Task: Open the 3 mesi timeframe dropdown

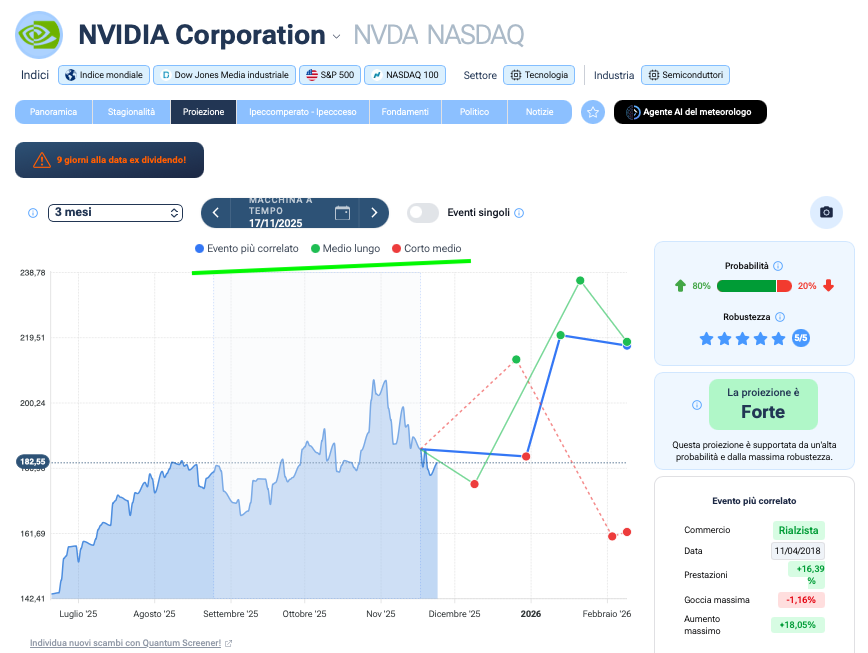Action: click(x=116, y=213)
